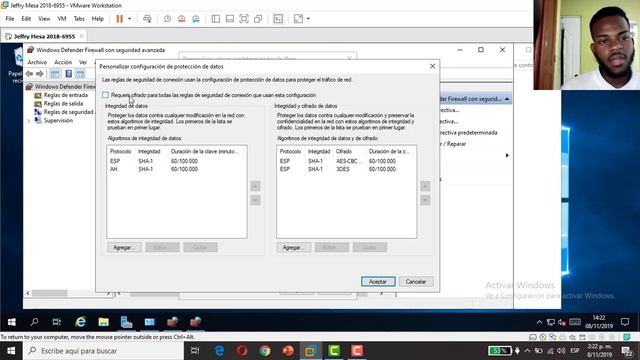Open Acción menu in Firewall window
Screen dimensions: 640x360
pyautogui.click(x=63, y=62)
